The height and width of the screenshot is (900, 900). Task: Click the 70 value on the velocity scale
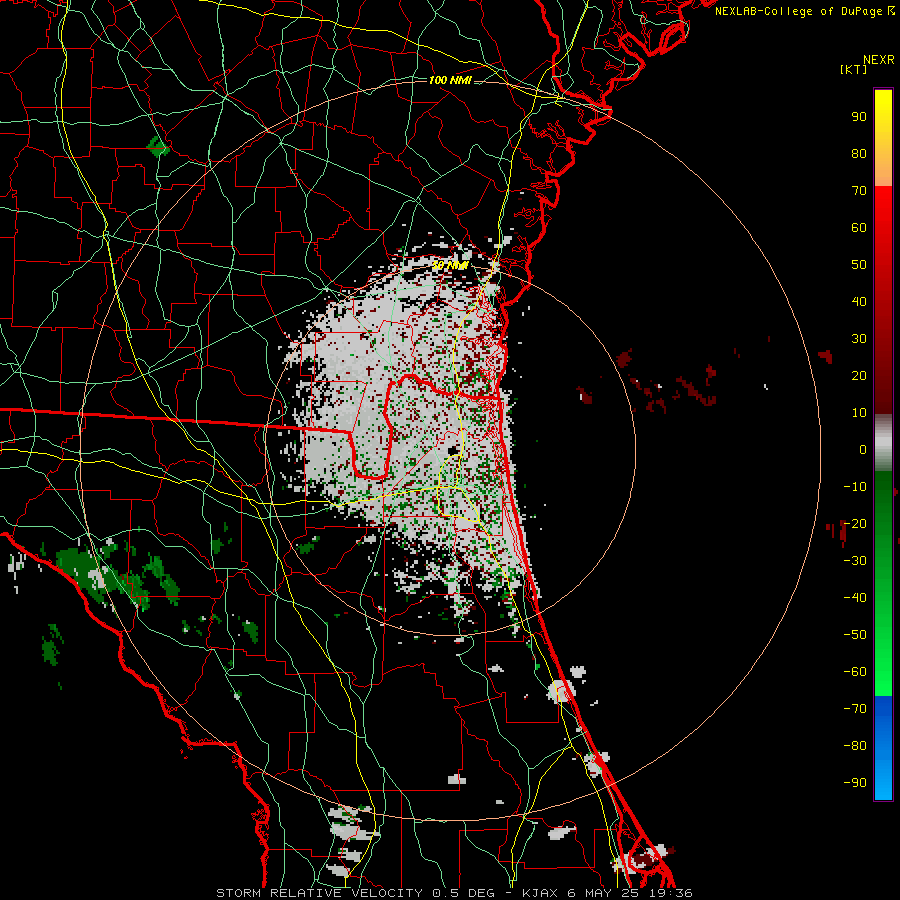(859, 191)
